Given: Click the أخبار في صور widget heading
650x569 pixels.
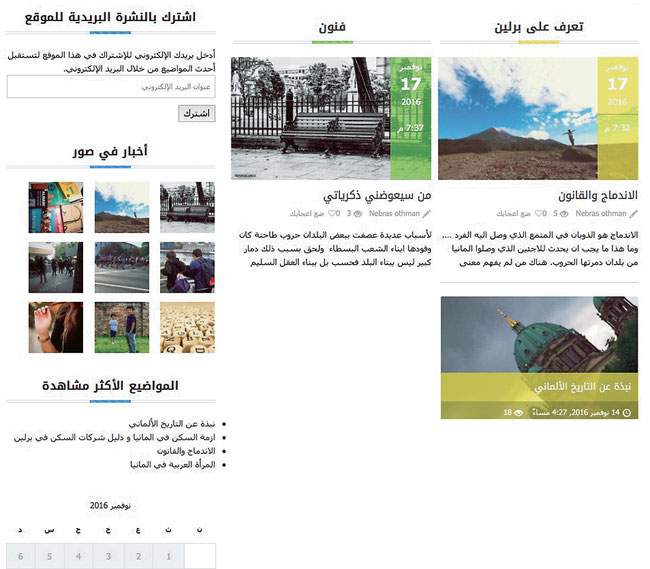Looking at the screenshot, I should click(x=110, y=151).
